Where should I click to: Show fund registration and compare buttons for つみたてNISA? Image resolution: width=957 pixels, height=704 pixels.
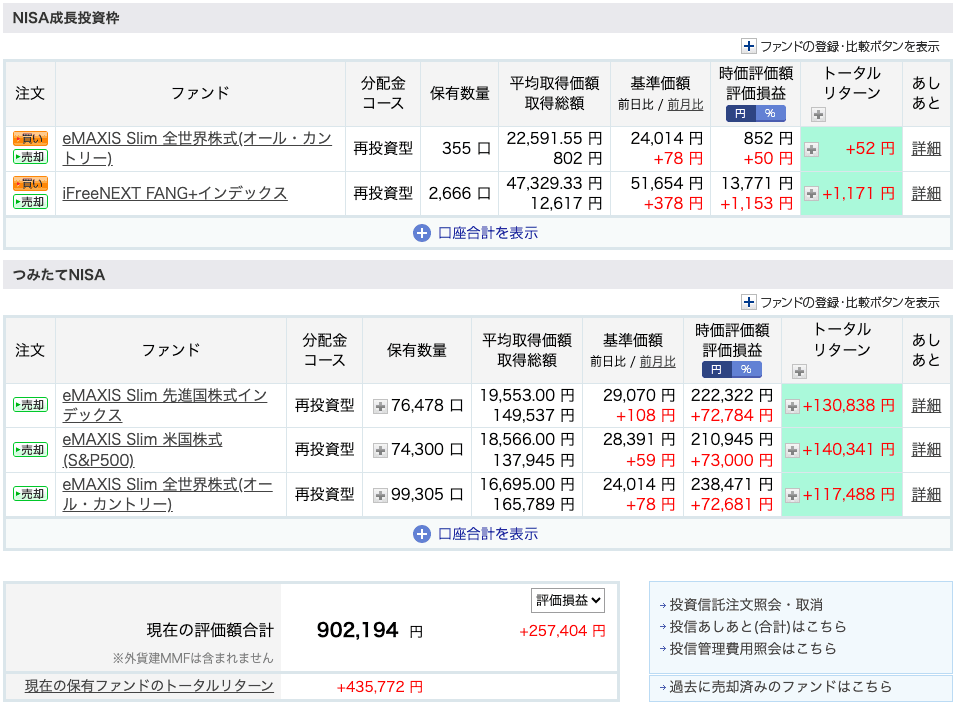click(840, 302)
